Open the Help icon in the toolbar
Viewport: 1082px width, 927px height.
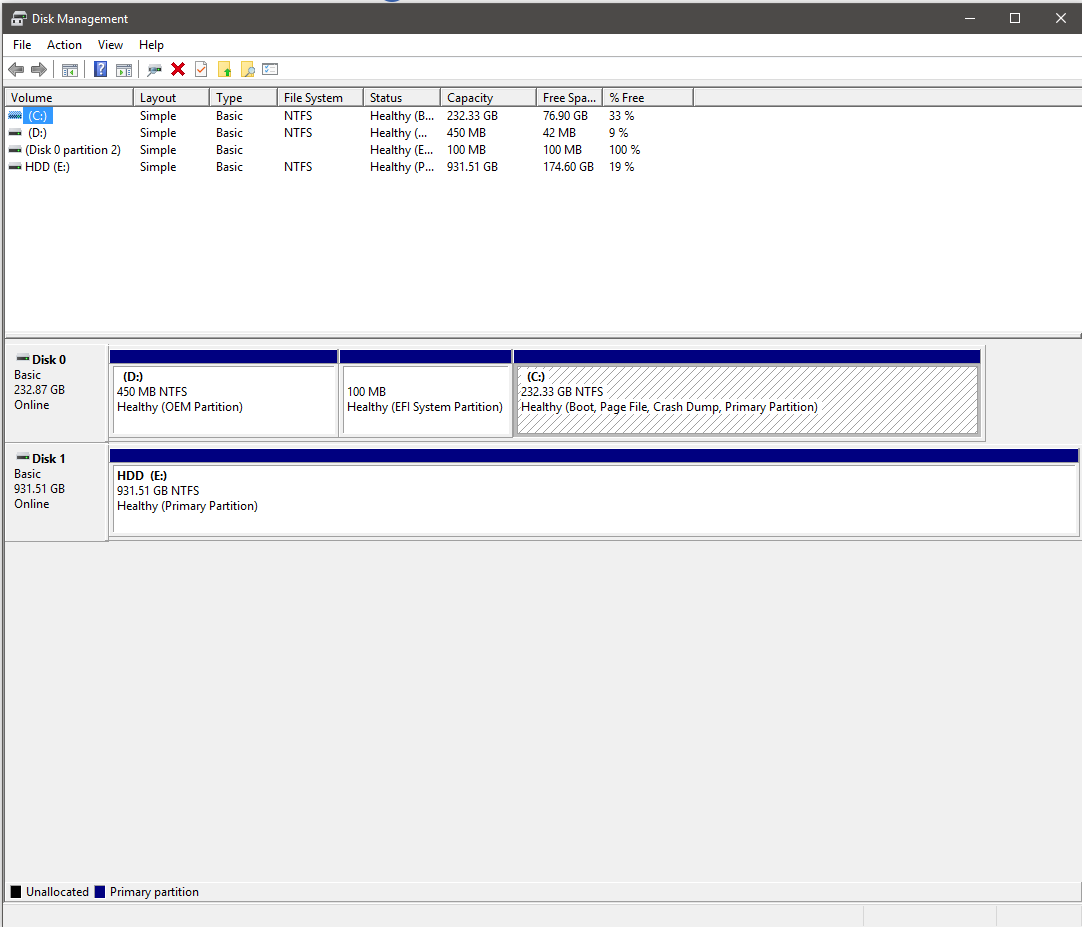coord(100,69)
